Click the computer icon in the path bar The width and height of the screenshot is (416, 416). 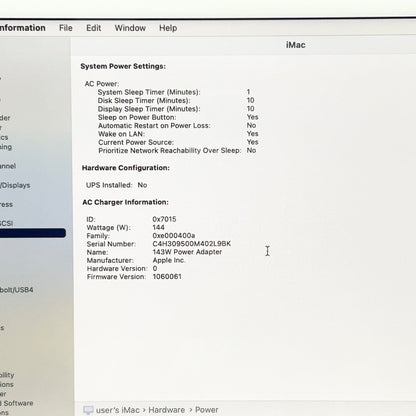click(x=88, y=410)
